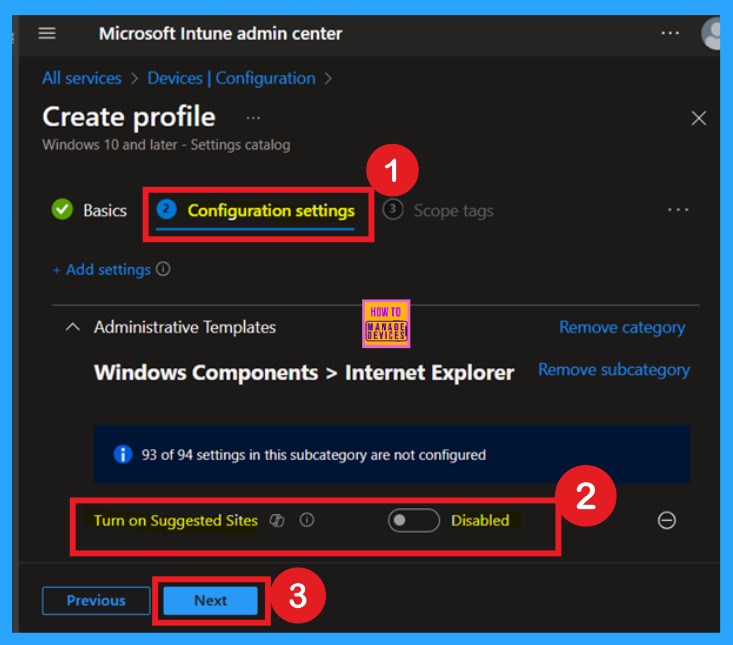Show info for Turn on Suggested Sites
Screen dimensions: 733x645
tap(307, 520)
